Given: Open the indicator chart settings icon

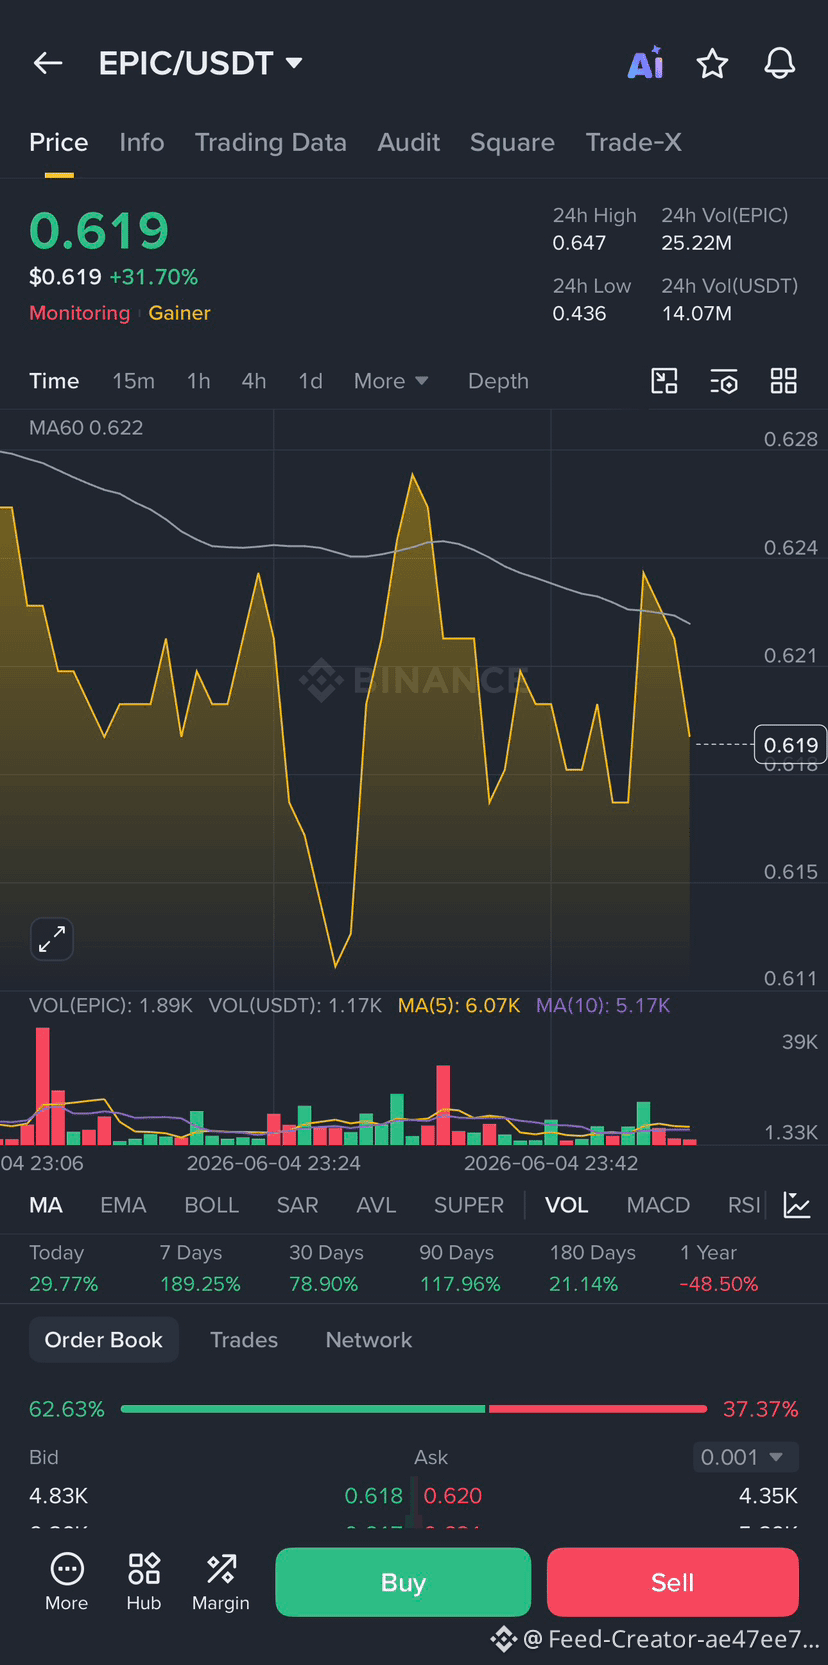Looking at the screenshot, I should pyautogui.click(x=797, y=1205).
